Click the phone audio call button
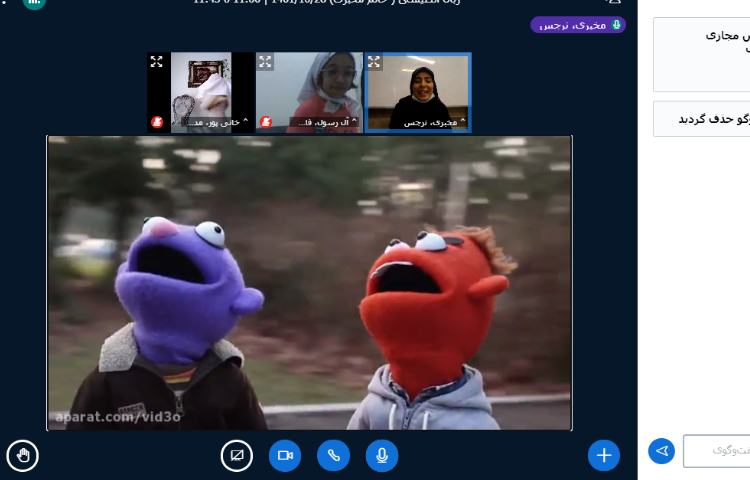Image resolution: width=750 pixels, height=480 pixels. coord(333,456)
